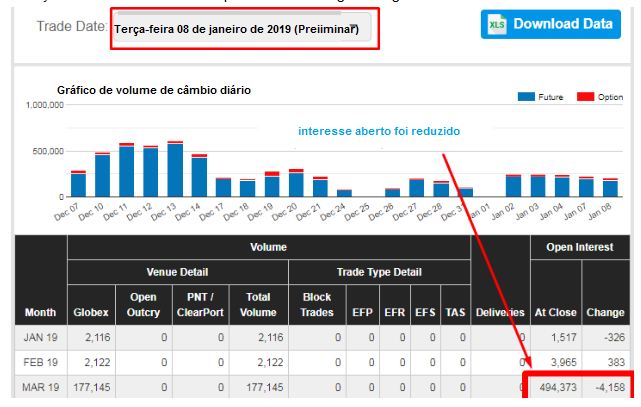This screenshot has height=407, width=641.
Task: Click the Change column header
Action: [x=603, y=312]
